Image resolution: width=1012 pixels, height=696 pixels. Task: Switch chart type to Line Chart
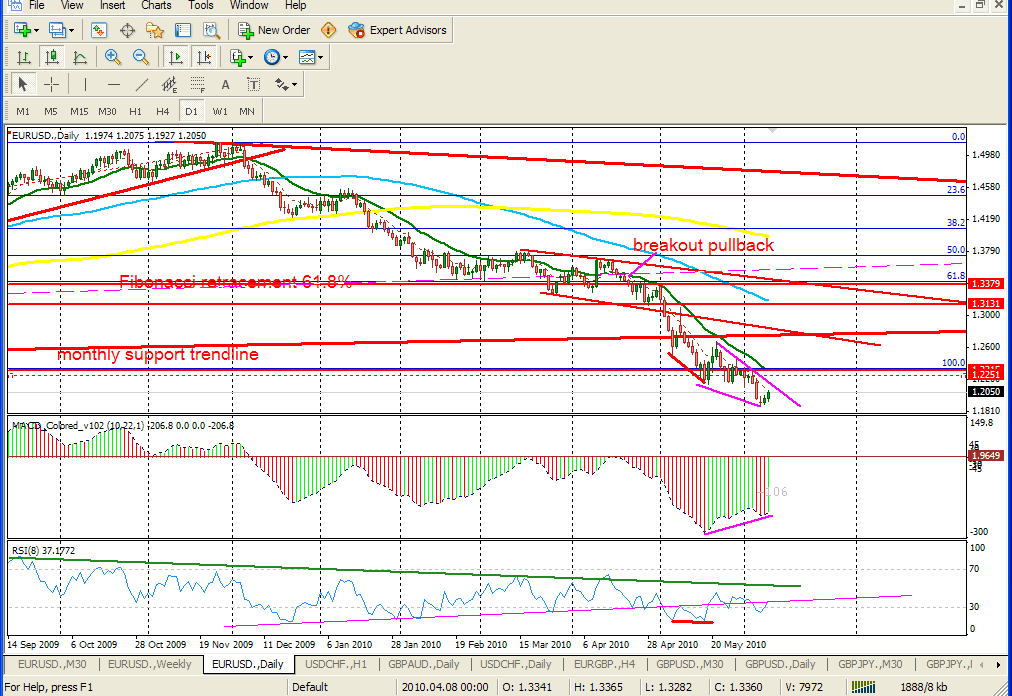coord(80,57)
